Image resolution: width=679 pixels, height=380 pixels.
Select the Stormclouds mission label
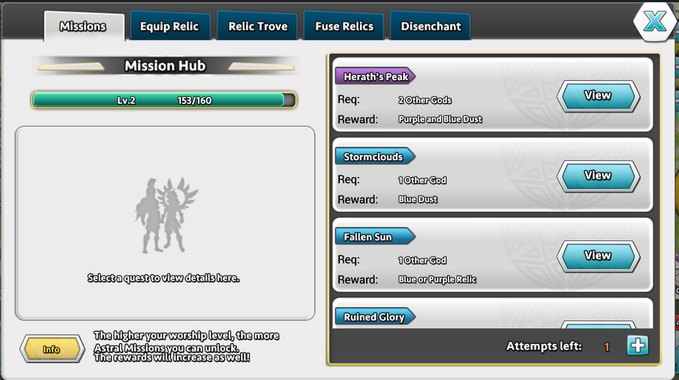click(x=375, y=157)
